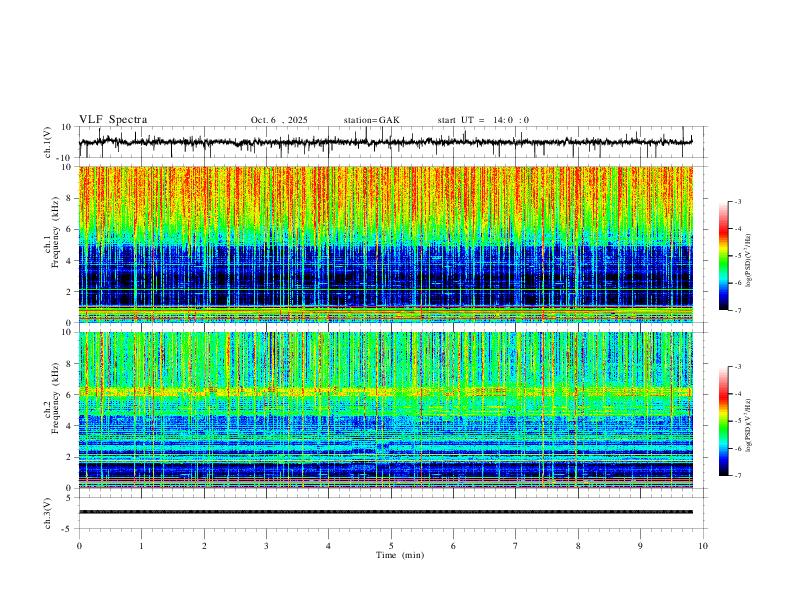Click the ch.1 'Frequency (kHz)' axis label

coord(56,233)
